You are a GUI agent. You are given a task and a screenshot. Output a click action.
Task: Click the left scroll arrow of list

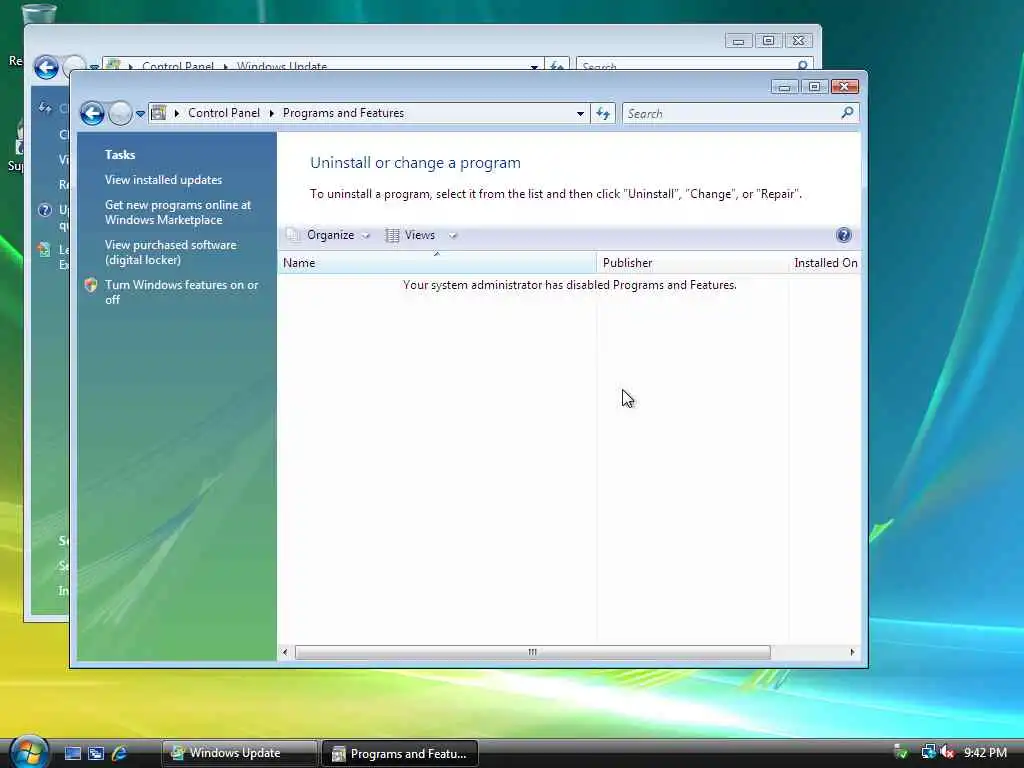click(x=285, y=652)
